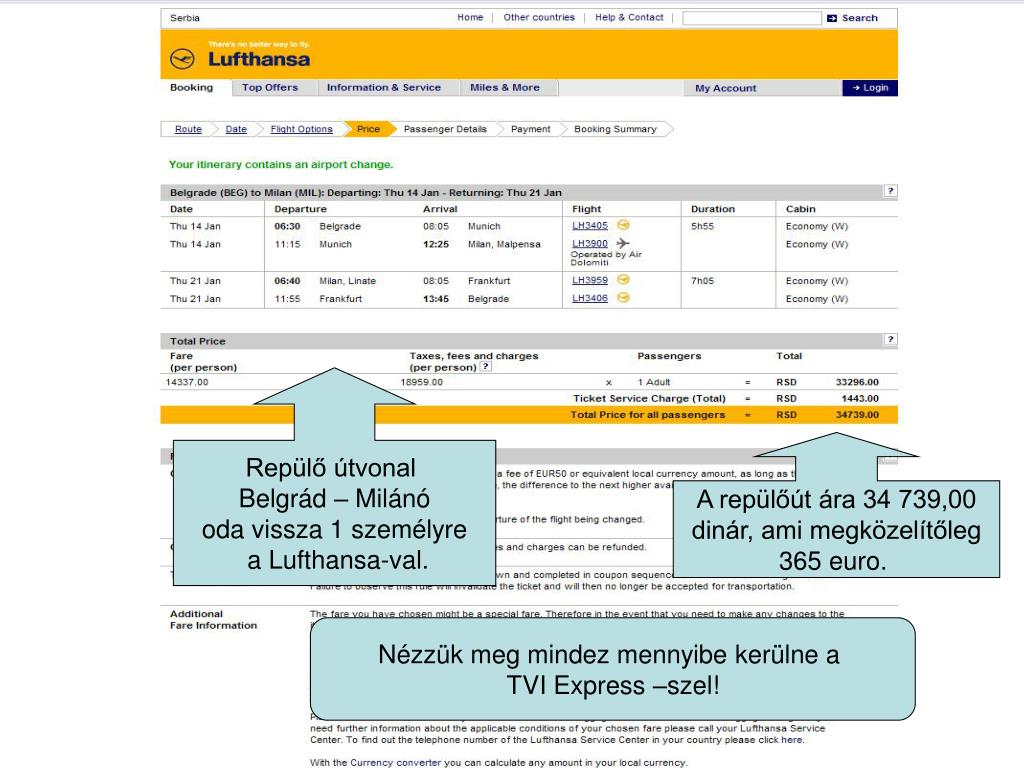
Task: Click the total price value 34739.00
Action: point(857,415)
